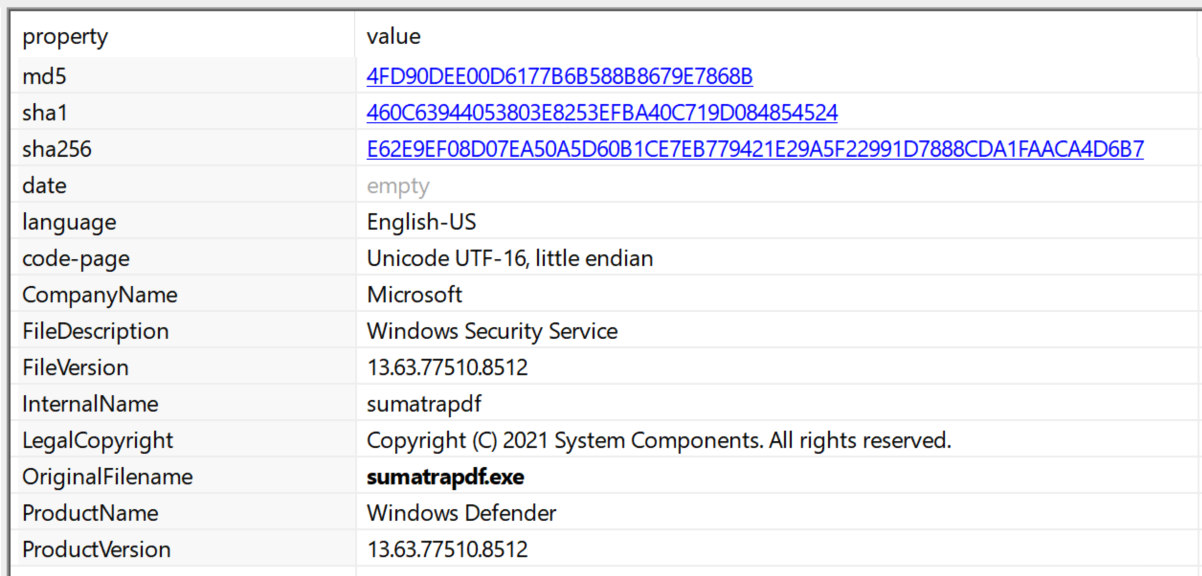Select the Microsoft CompanyName value

[x=415, y=294]
